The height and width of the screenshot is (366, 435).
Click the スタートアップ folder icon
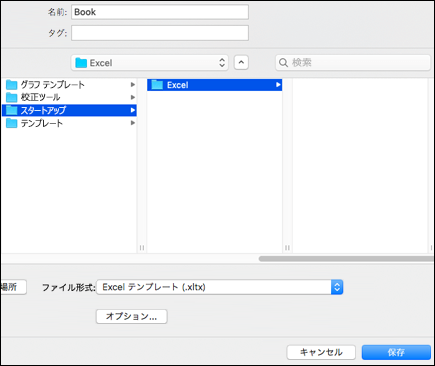(x=11, y=110)
